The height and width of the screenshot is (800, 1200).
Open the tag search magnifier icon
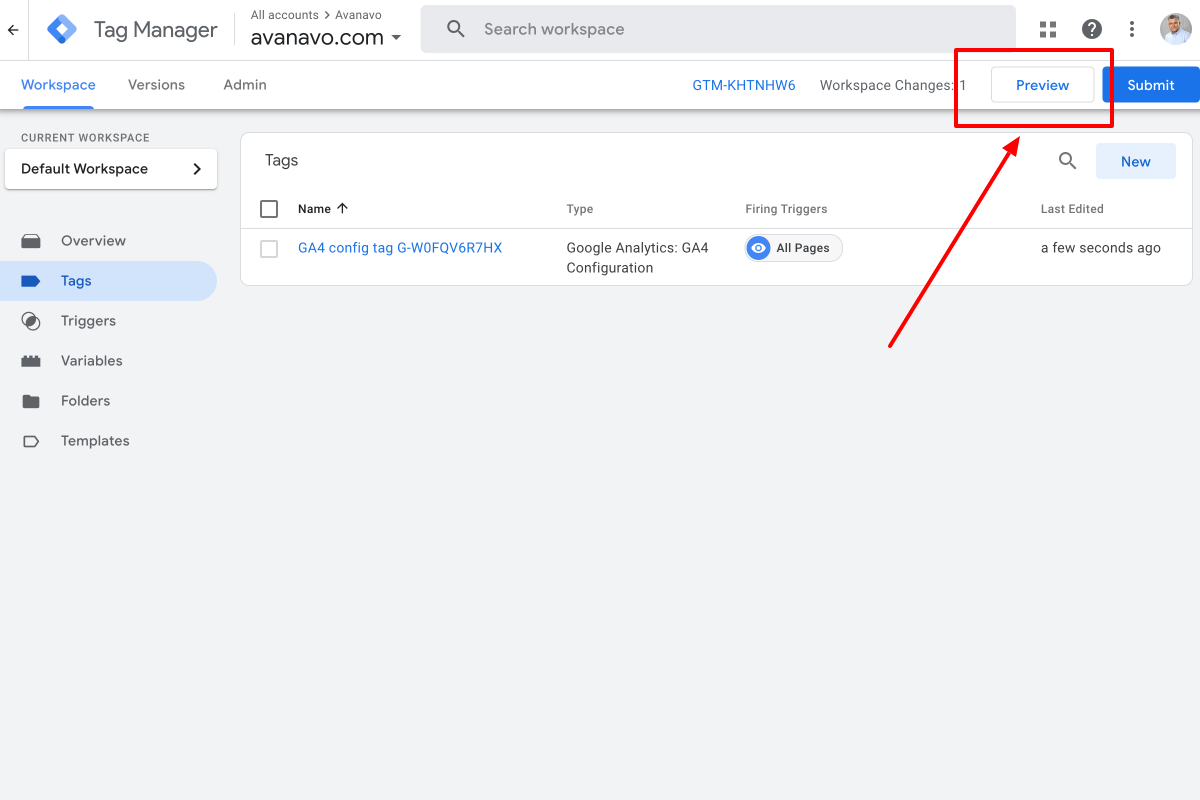(x=1067, y=160)
